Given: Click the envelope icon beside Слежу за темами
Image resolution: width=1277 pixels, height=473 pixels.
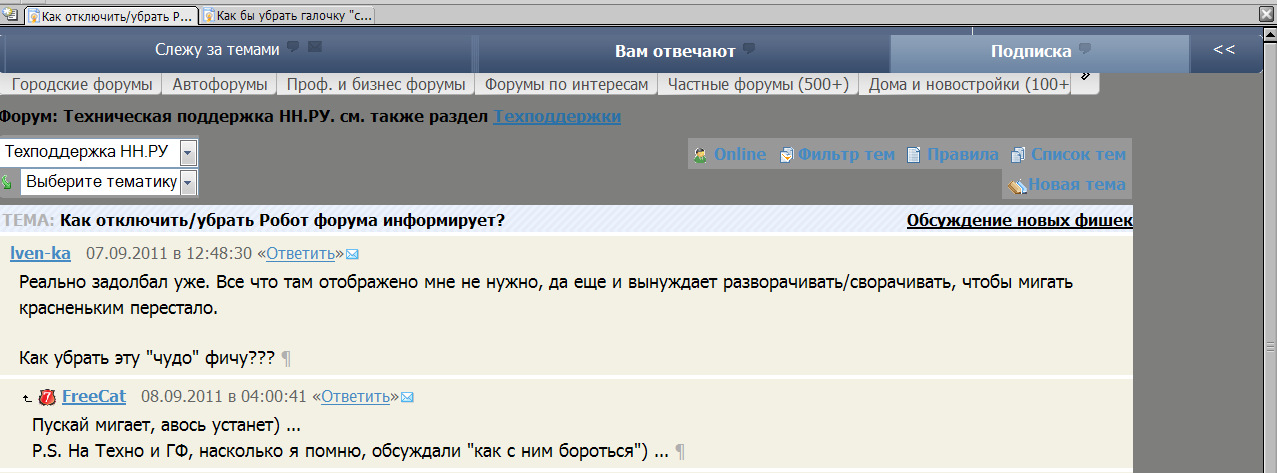Looking at the screenshot, I should tap(315, 47).
